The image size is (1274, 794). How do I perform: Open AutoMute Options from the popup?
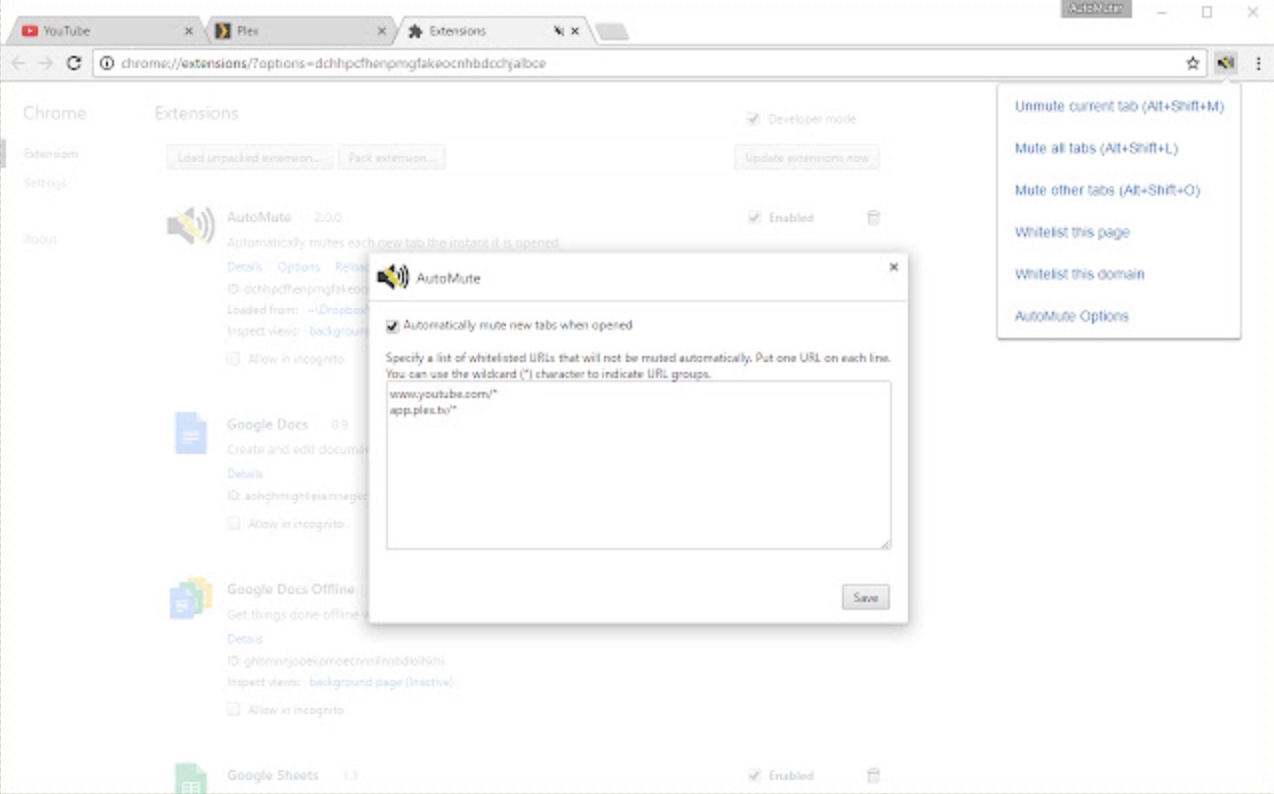1071,316
